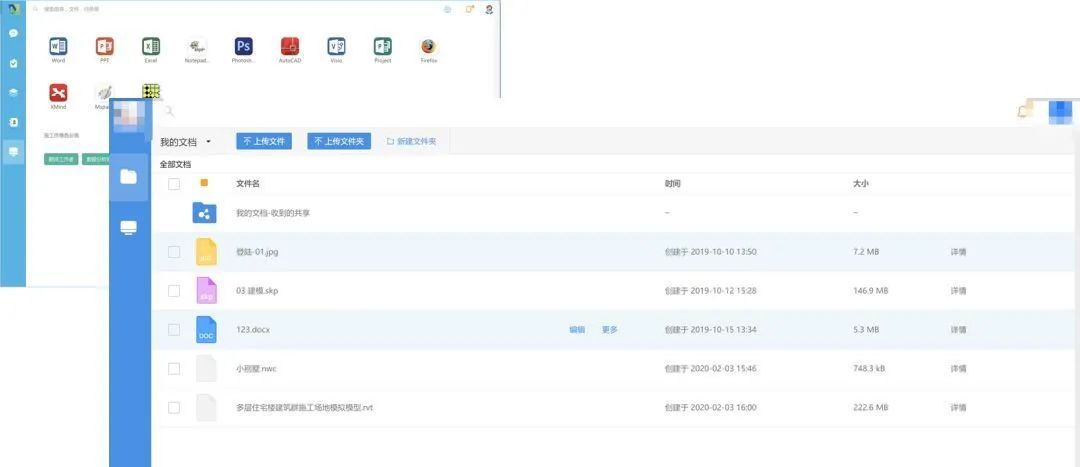Launch AutoCAD from the app grid

pos(290,46)
